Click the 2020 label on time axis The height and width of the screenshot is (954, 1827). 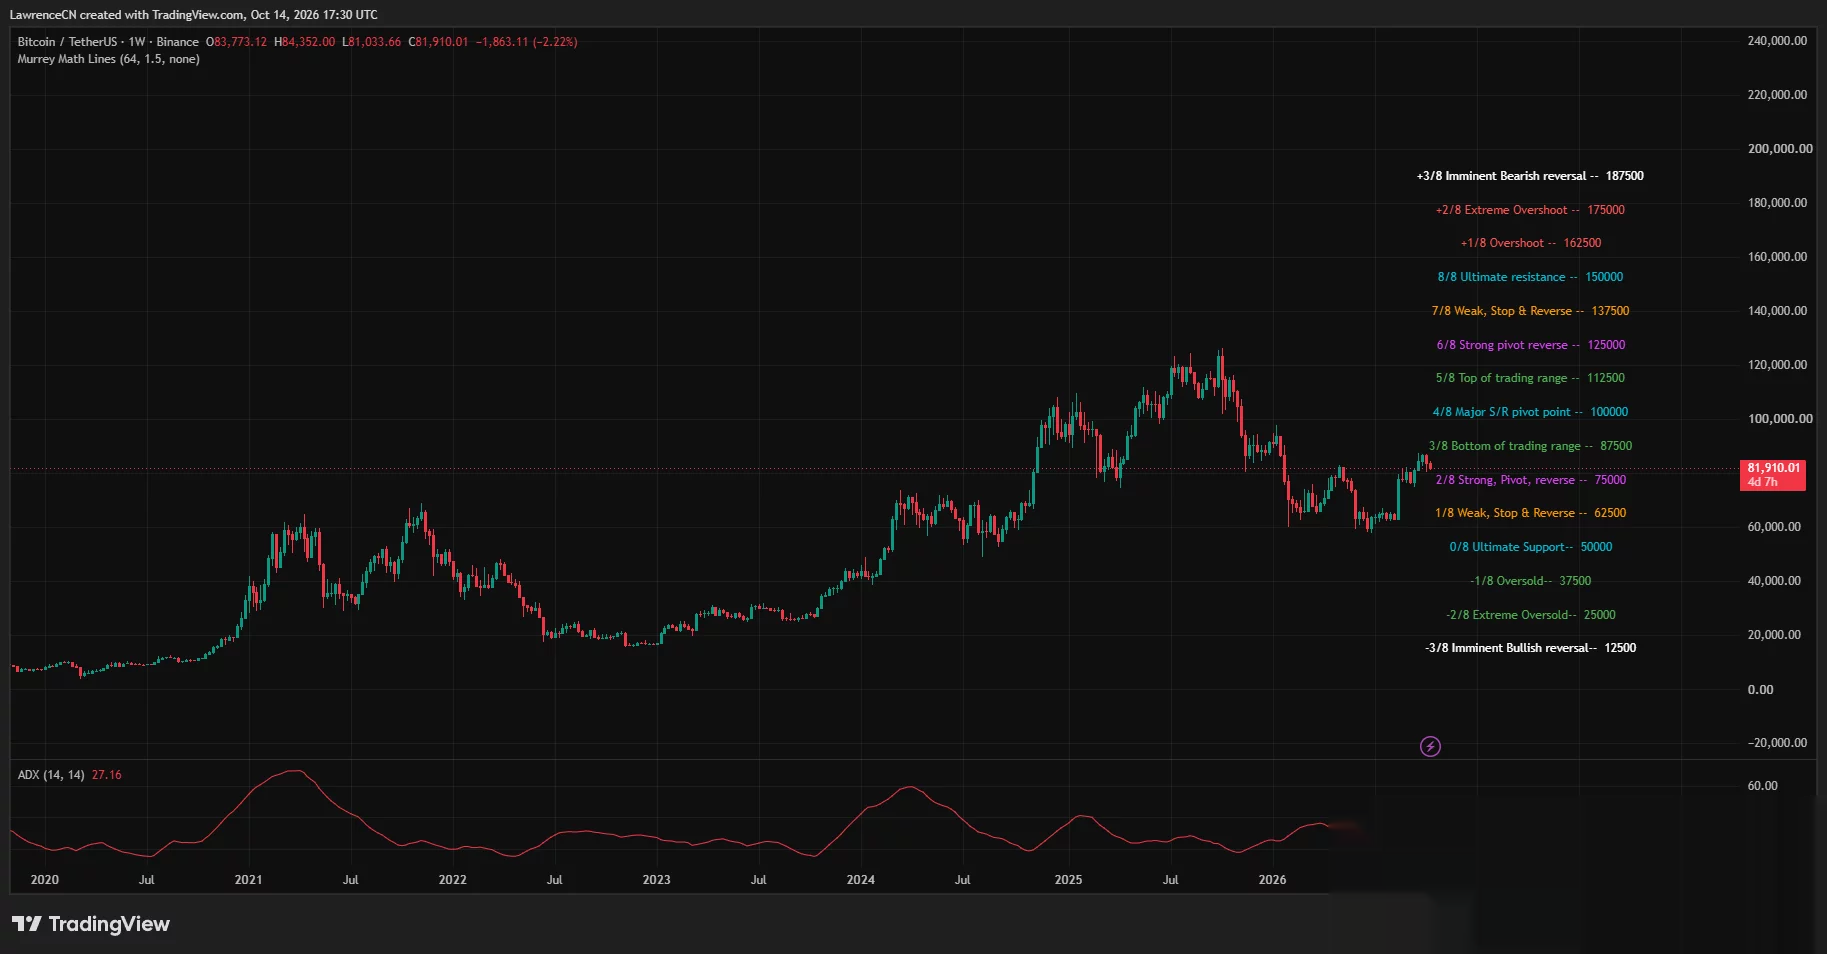[x=45, y=880]
